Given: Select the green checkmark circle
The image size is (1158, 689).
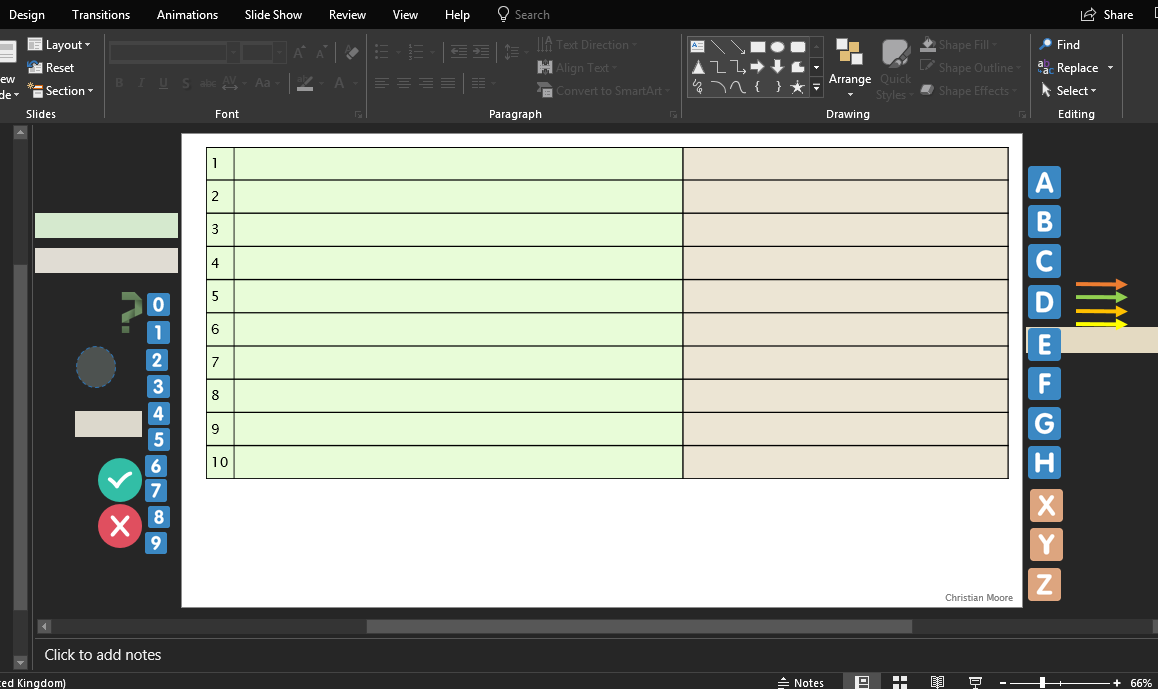Looking at the screenshot, I should point(120,480).
